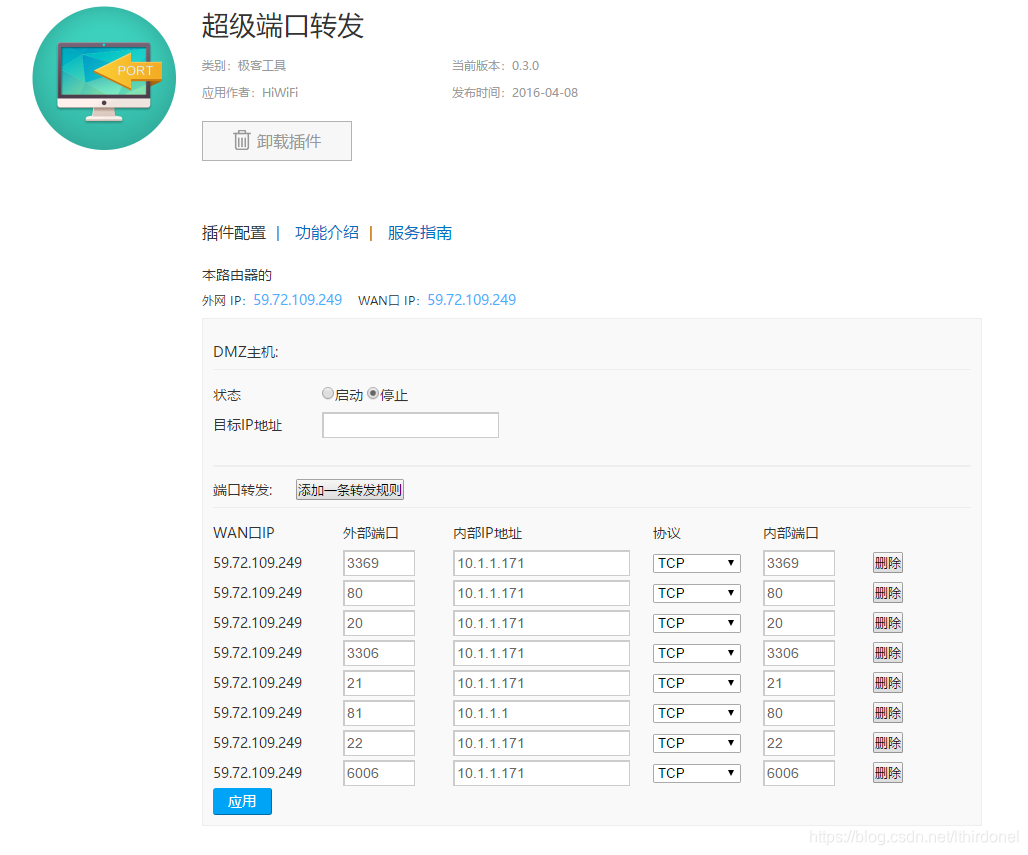Open the protocol dropdown for external port 81
Screen dimensions: 1028x855
pyautogui.click(x=696, y=713)
